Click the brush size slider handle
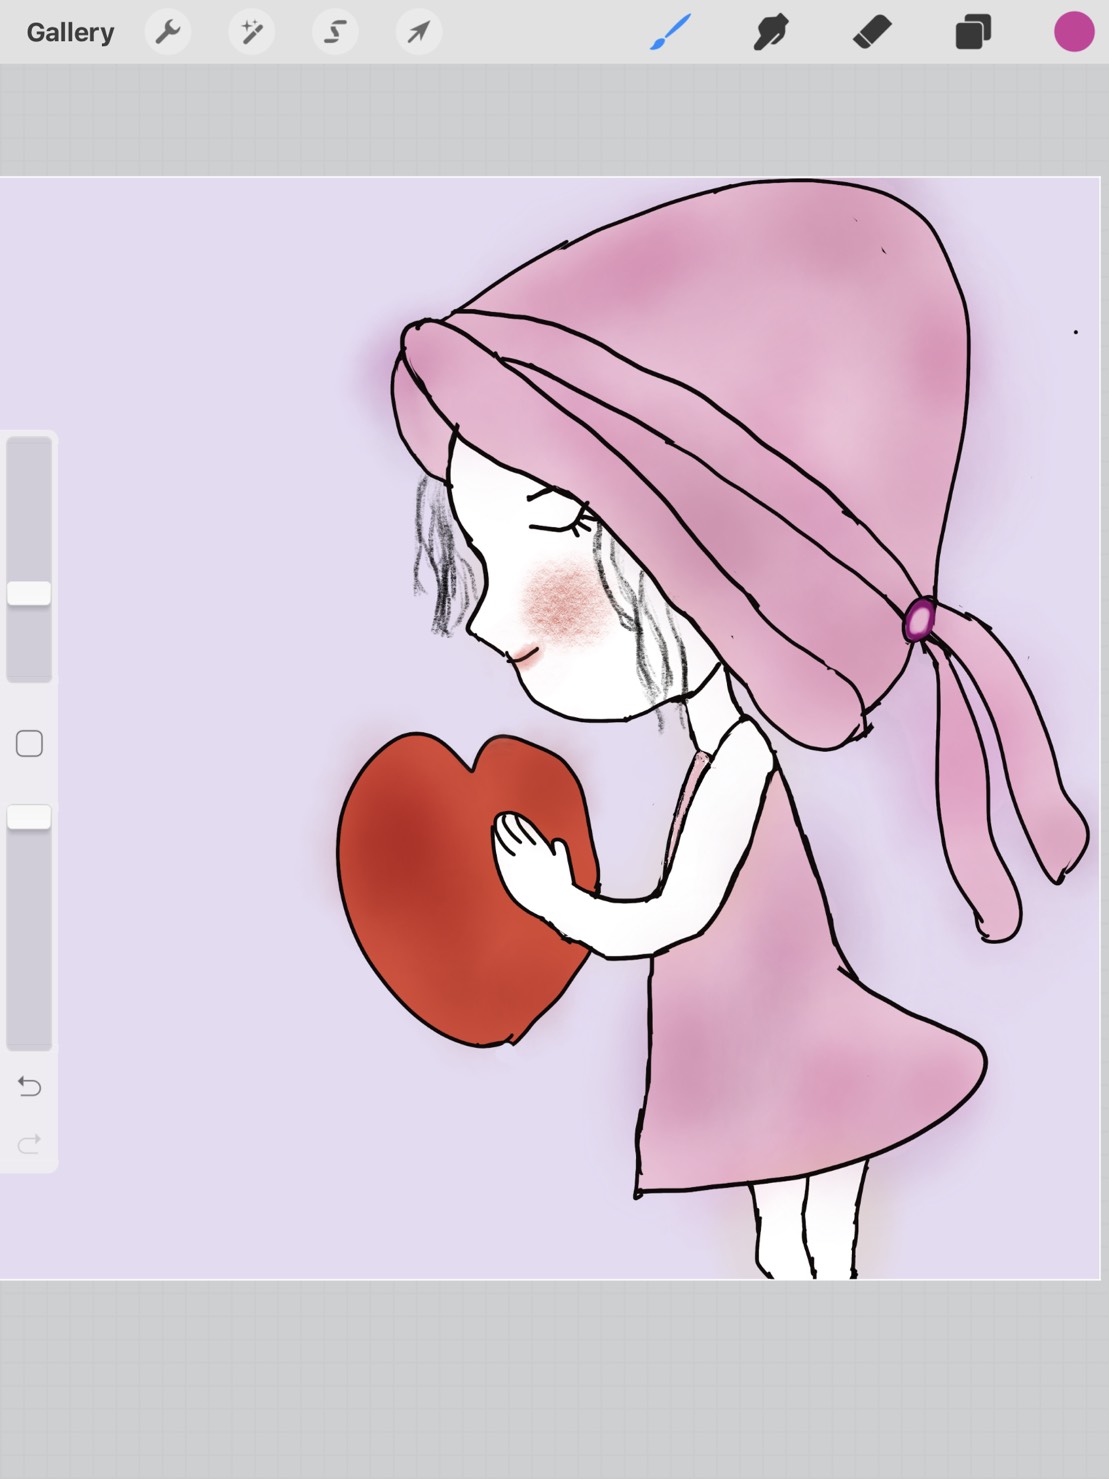This screenshot has width=1109, height=1479. (x=29, y=593)
